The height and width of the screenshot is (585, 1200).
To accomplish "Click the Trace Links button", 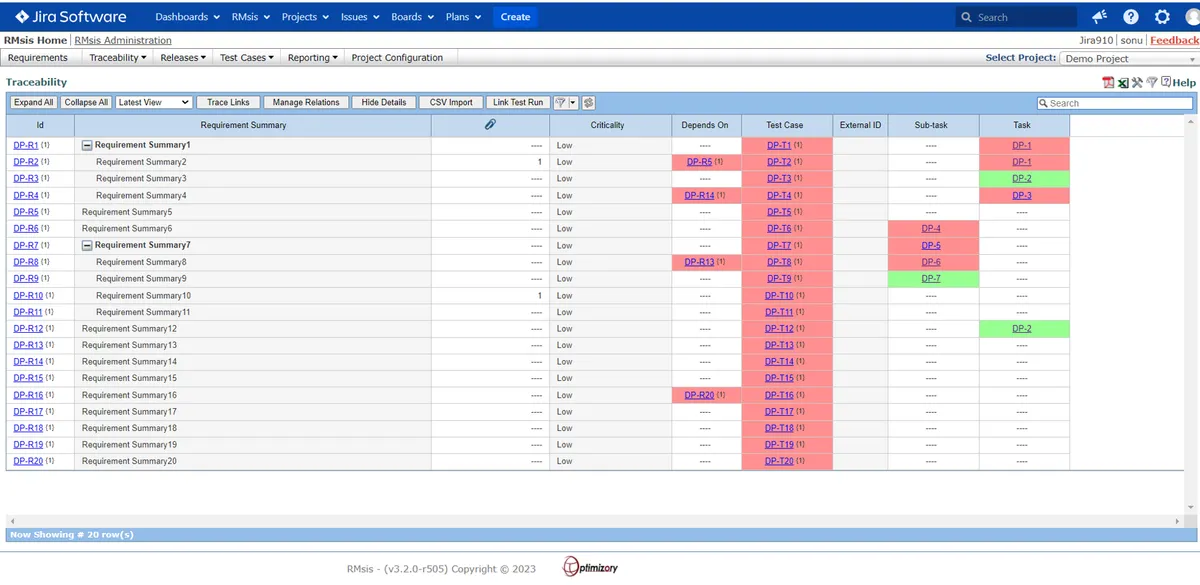I will tap(229, 102).
